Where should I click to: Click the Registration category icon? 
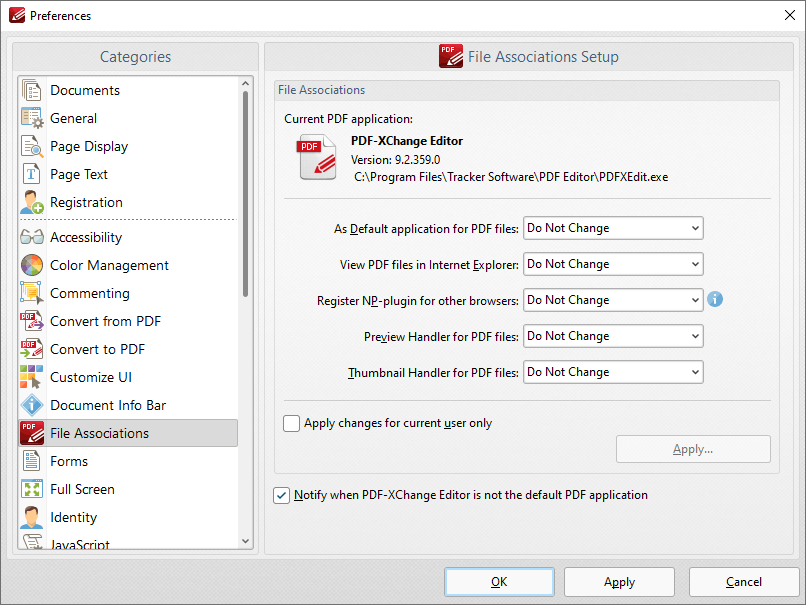[33, 202]
